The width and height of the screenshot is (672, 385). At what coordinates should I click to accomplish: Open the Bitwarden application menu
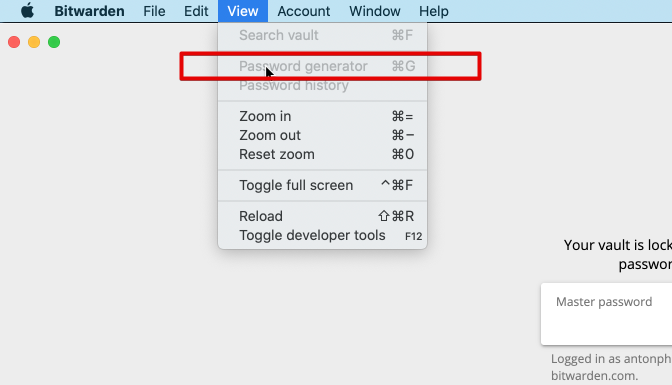[x=89, y=11]
